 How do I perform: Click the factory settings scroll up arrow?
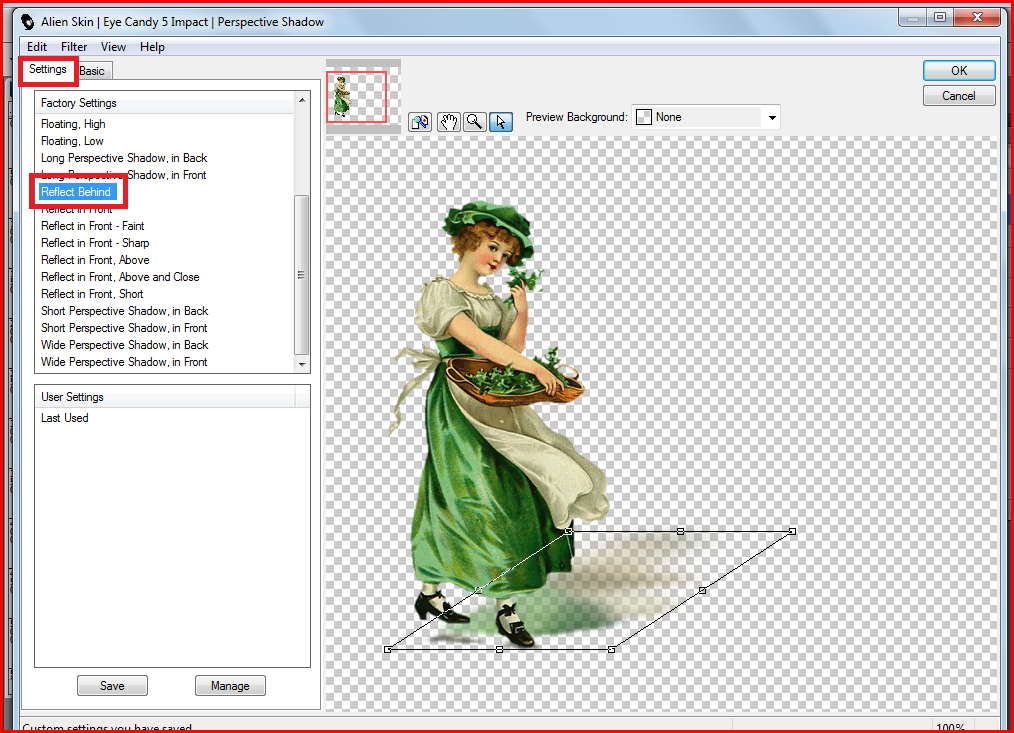[x=302, y=100]
